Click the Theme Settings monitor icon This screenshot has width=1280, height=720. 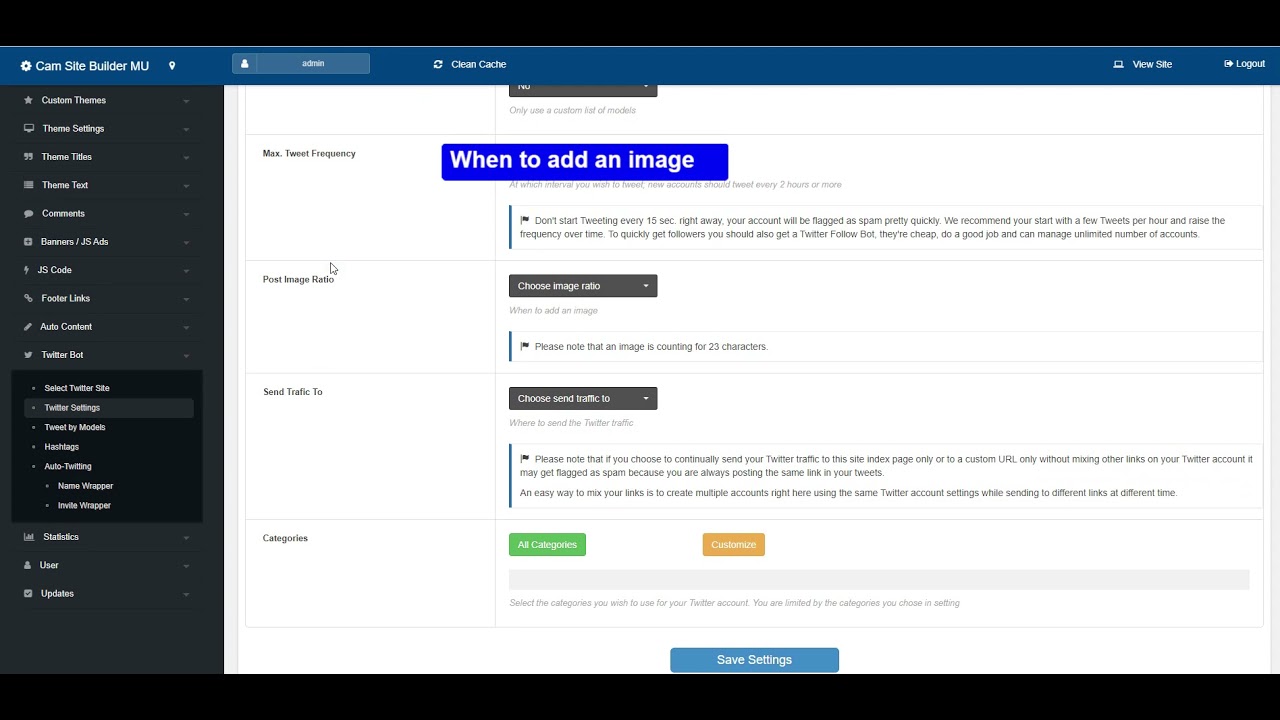[x=29, y=128]
